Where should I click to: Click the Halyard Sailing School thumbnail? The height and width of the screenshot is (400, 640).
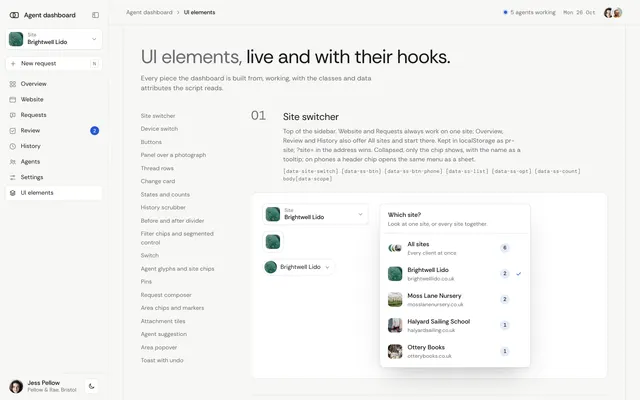tap(395, 325)
